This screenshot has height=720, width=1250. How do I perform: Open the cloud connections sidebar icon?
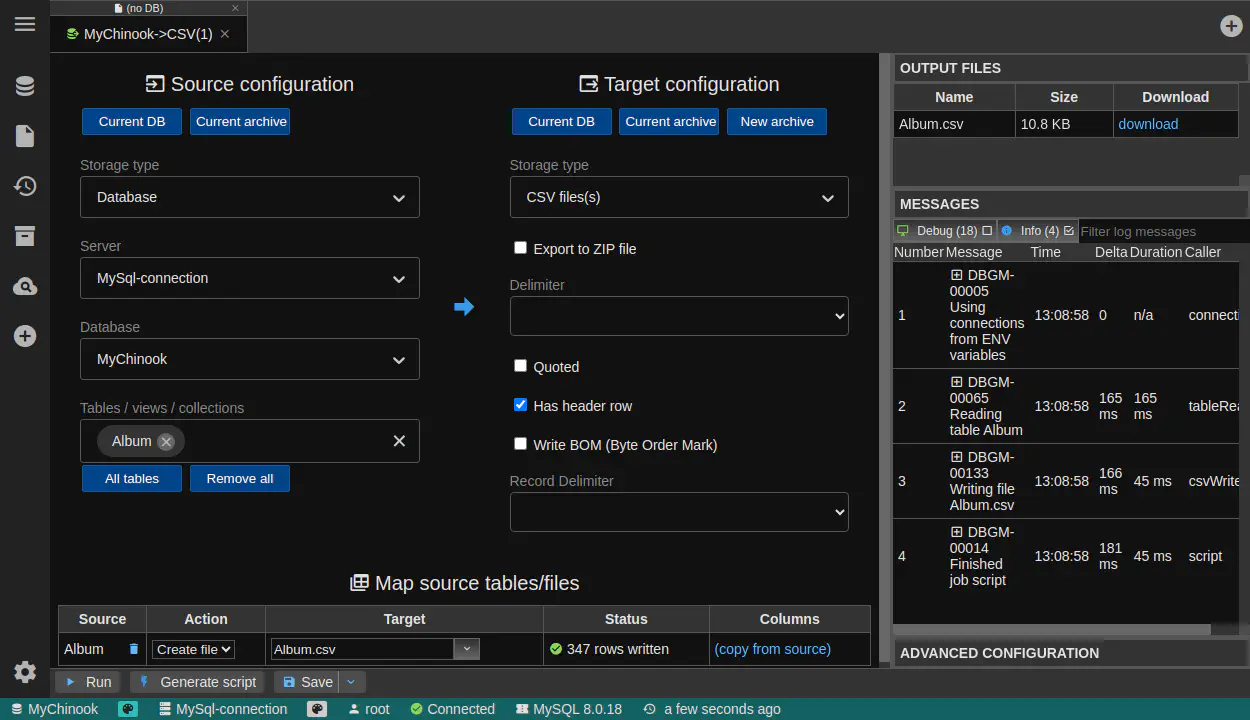click(25, 287)
